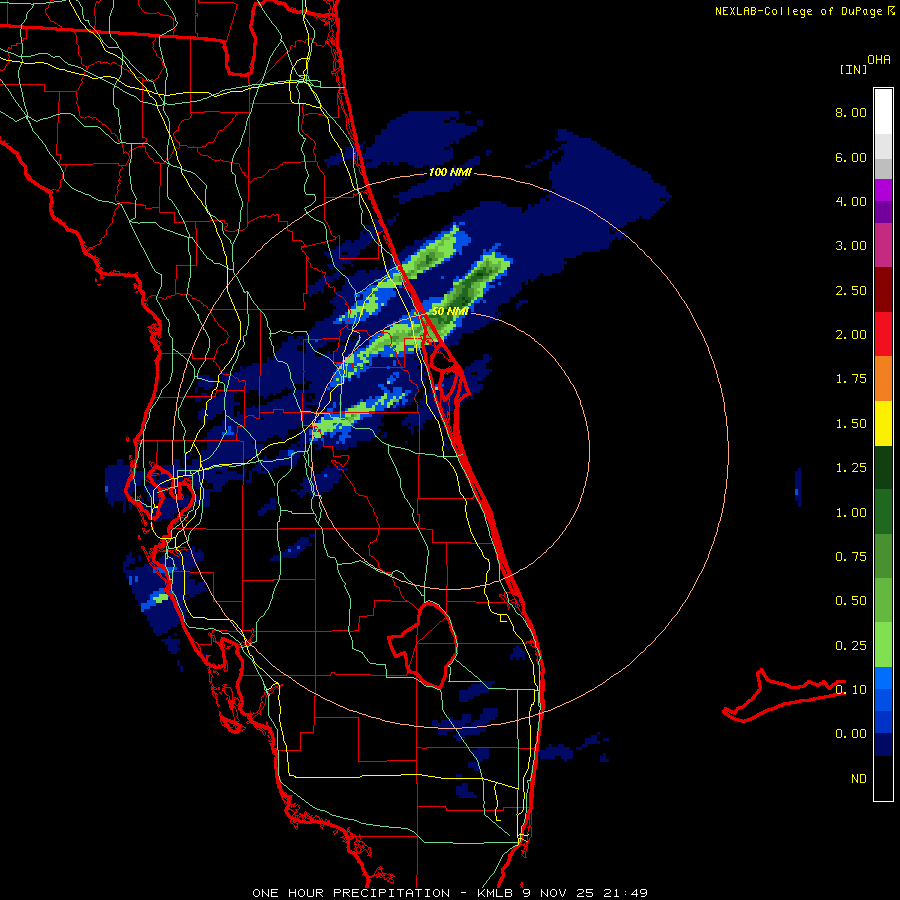Image resolution: width=900 pixels, height=900 pixels.
Task: Select the bright red swatch beside 2.00
Action: pyautogui.click(x=883, y=335)
